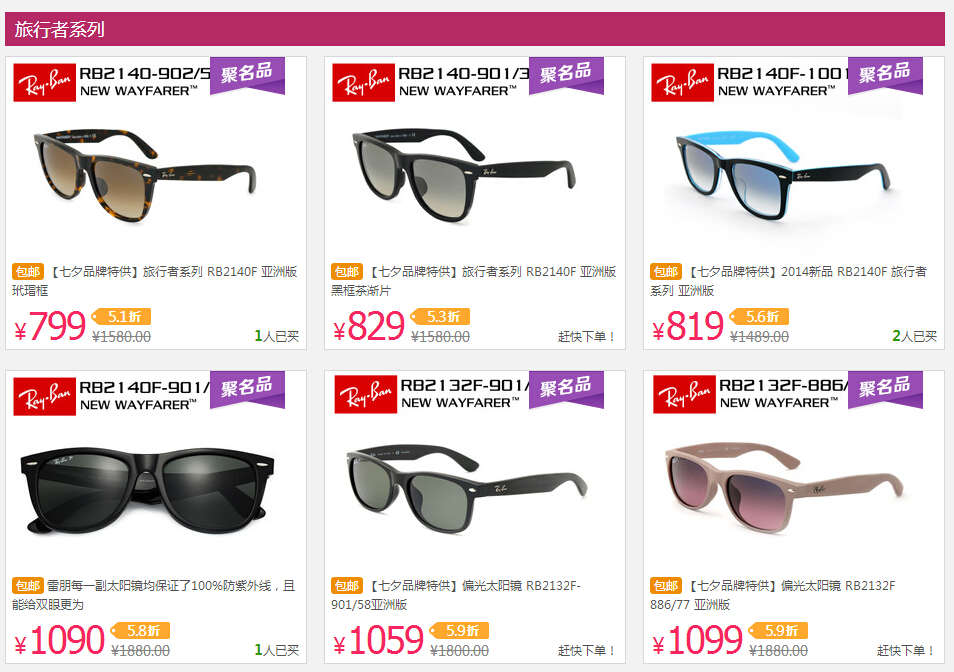954x672 pixels.
Task: Click 赶快下单 on the ¥829 product
Action: [x=587, y=336]
